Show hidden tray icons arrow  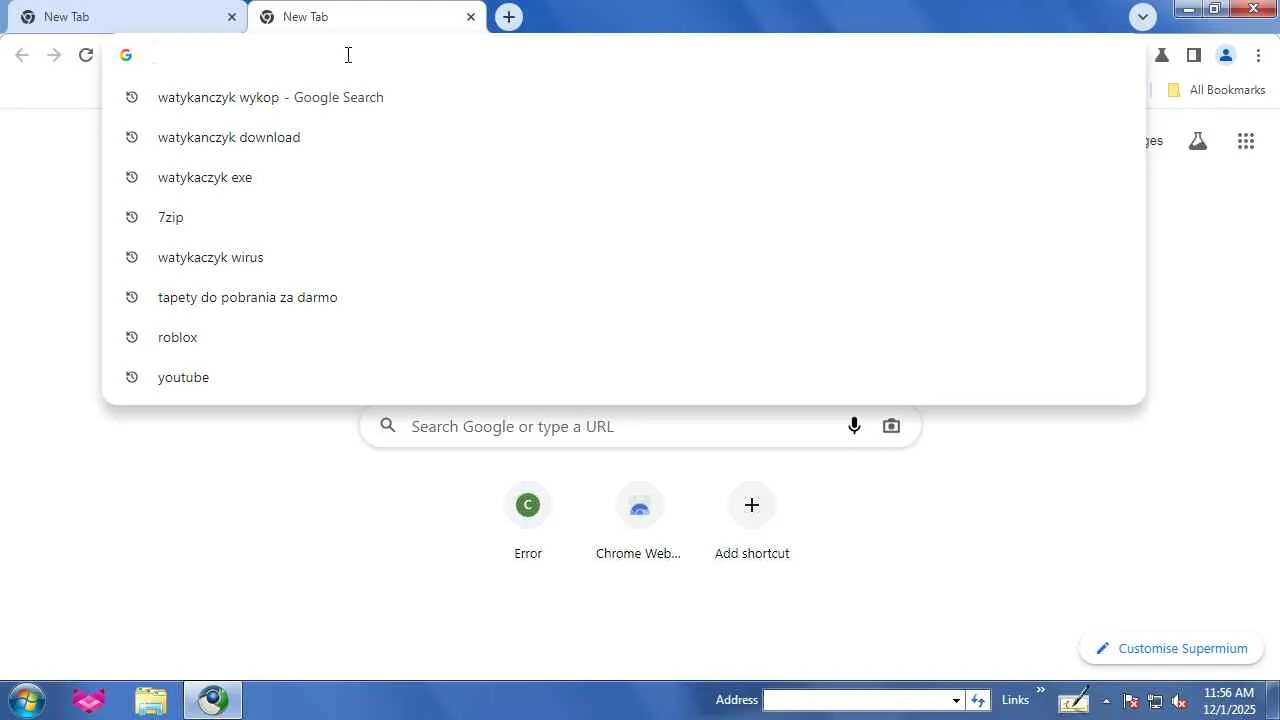pos(1106,701)
